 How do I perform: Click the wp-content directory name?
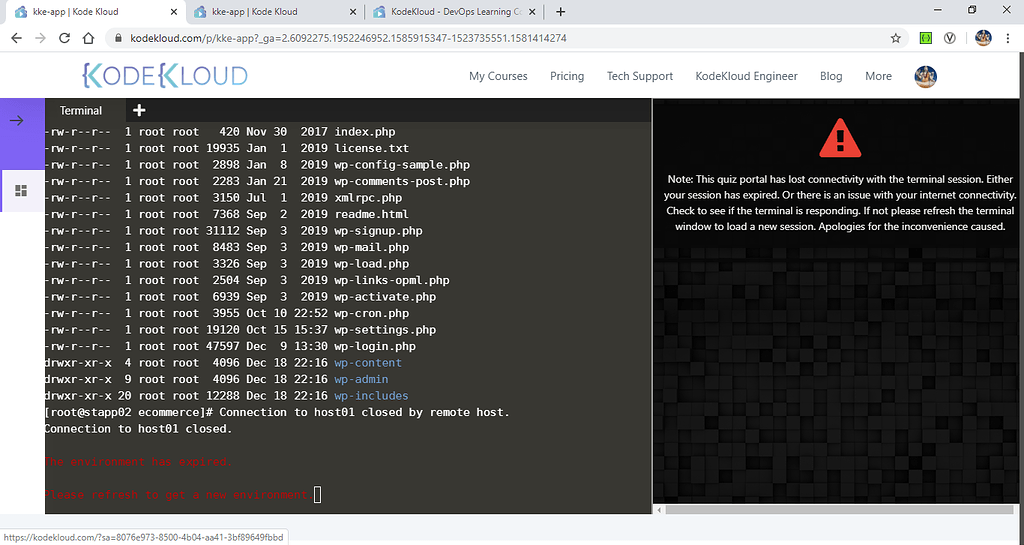368,363
